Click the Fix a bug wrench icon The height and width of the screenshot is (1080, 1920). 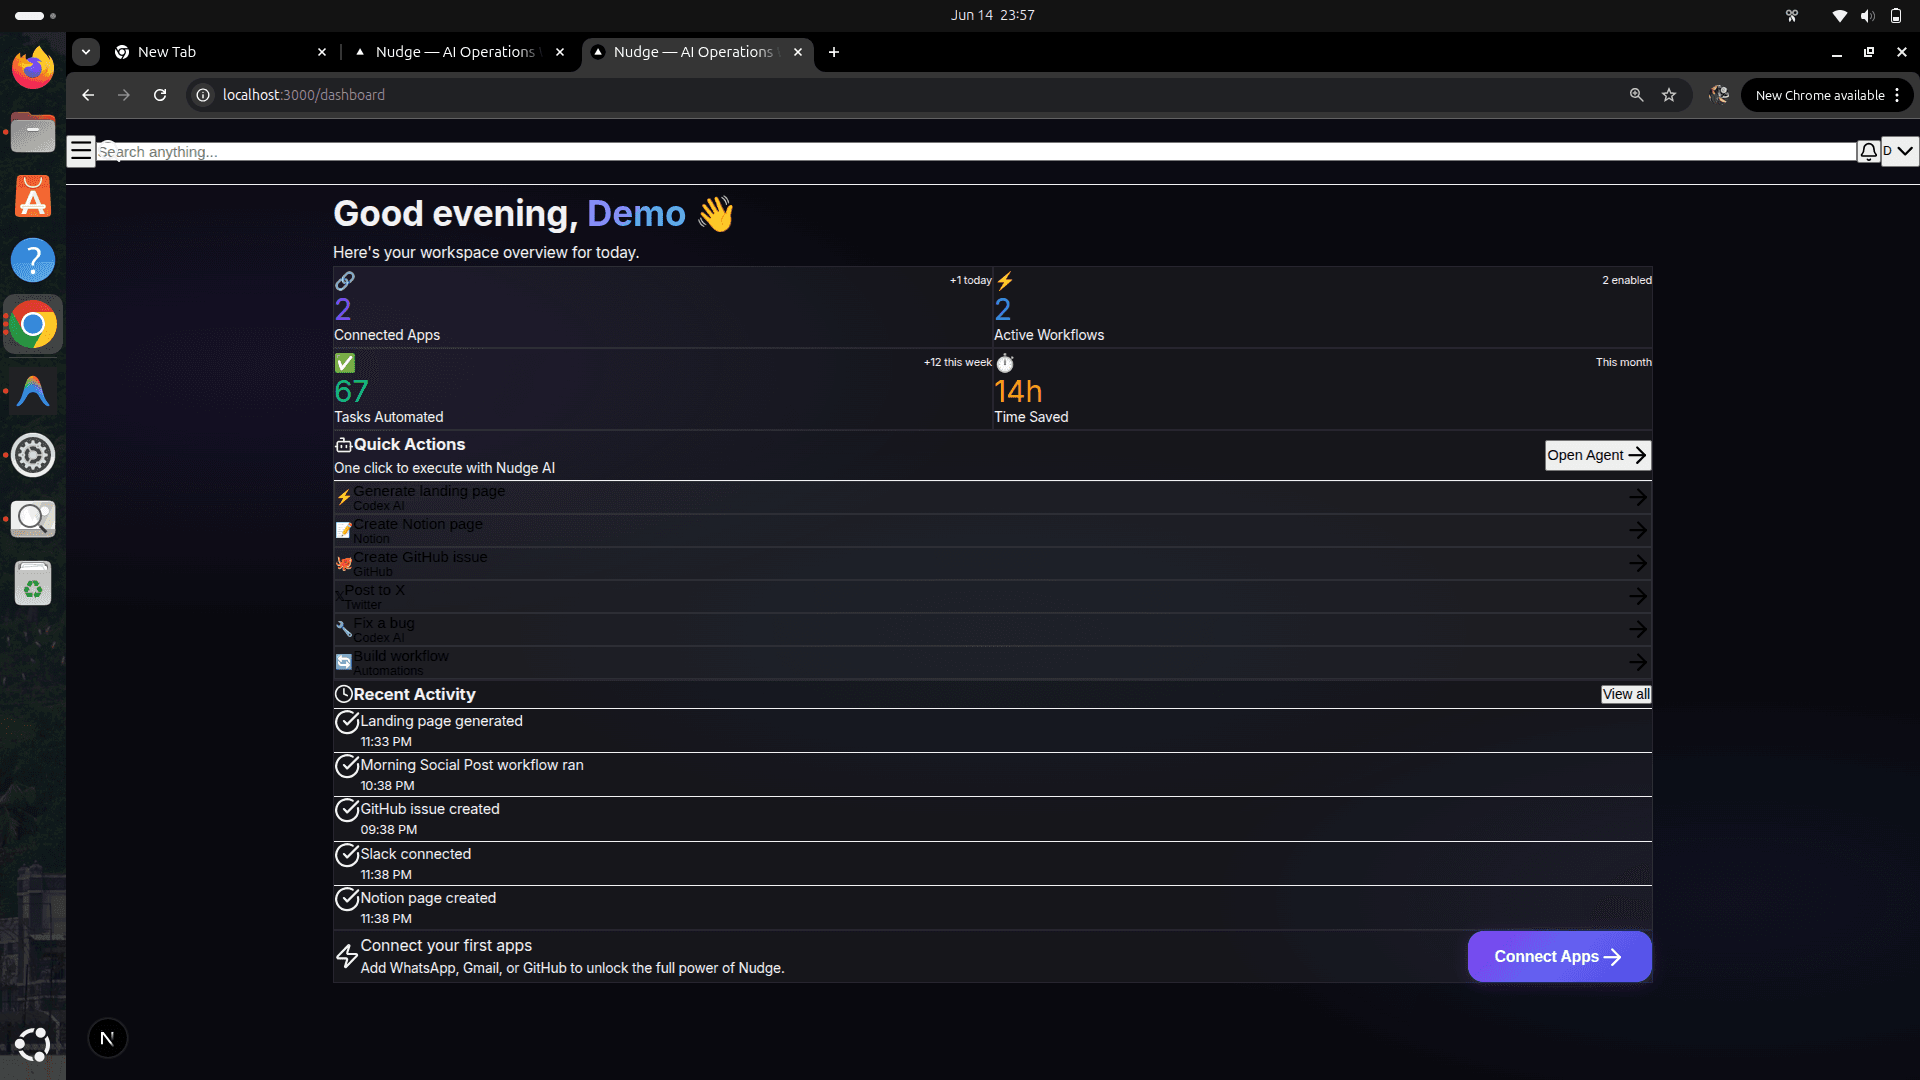coord(343,629)
